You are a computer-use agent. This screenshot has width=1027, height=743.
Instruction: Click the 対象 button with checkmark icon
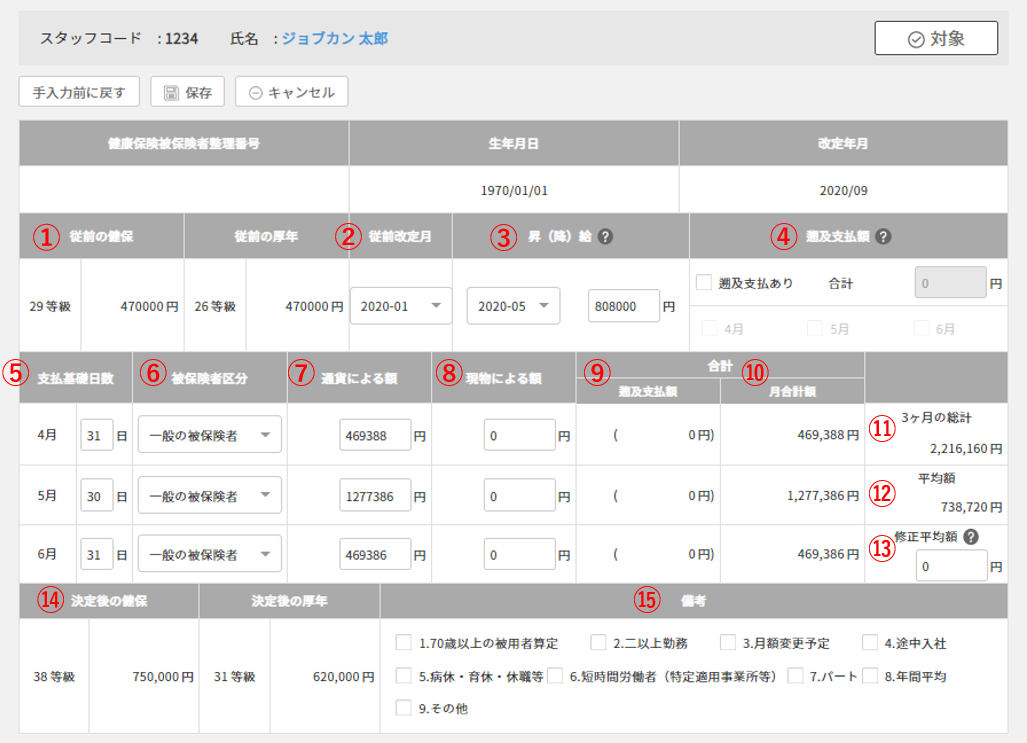click(x=936, y=38)
